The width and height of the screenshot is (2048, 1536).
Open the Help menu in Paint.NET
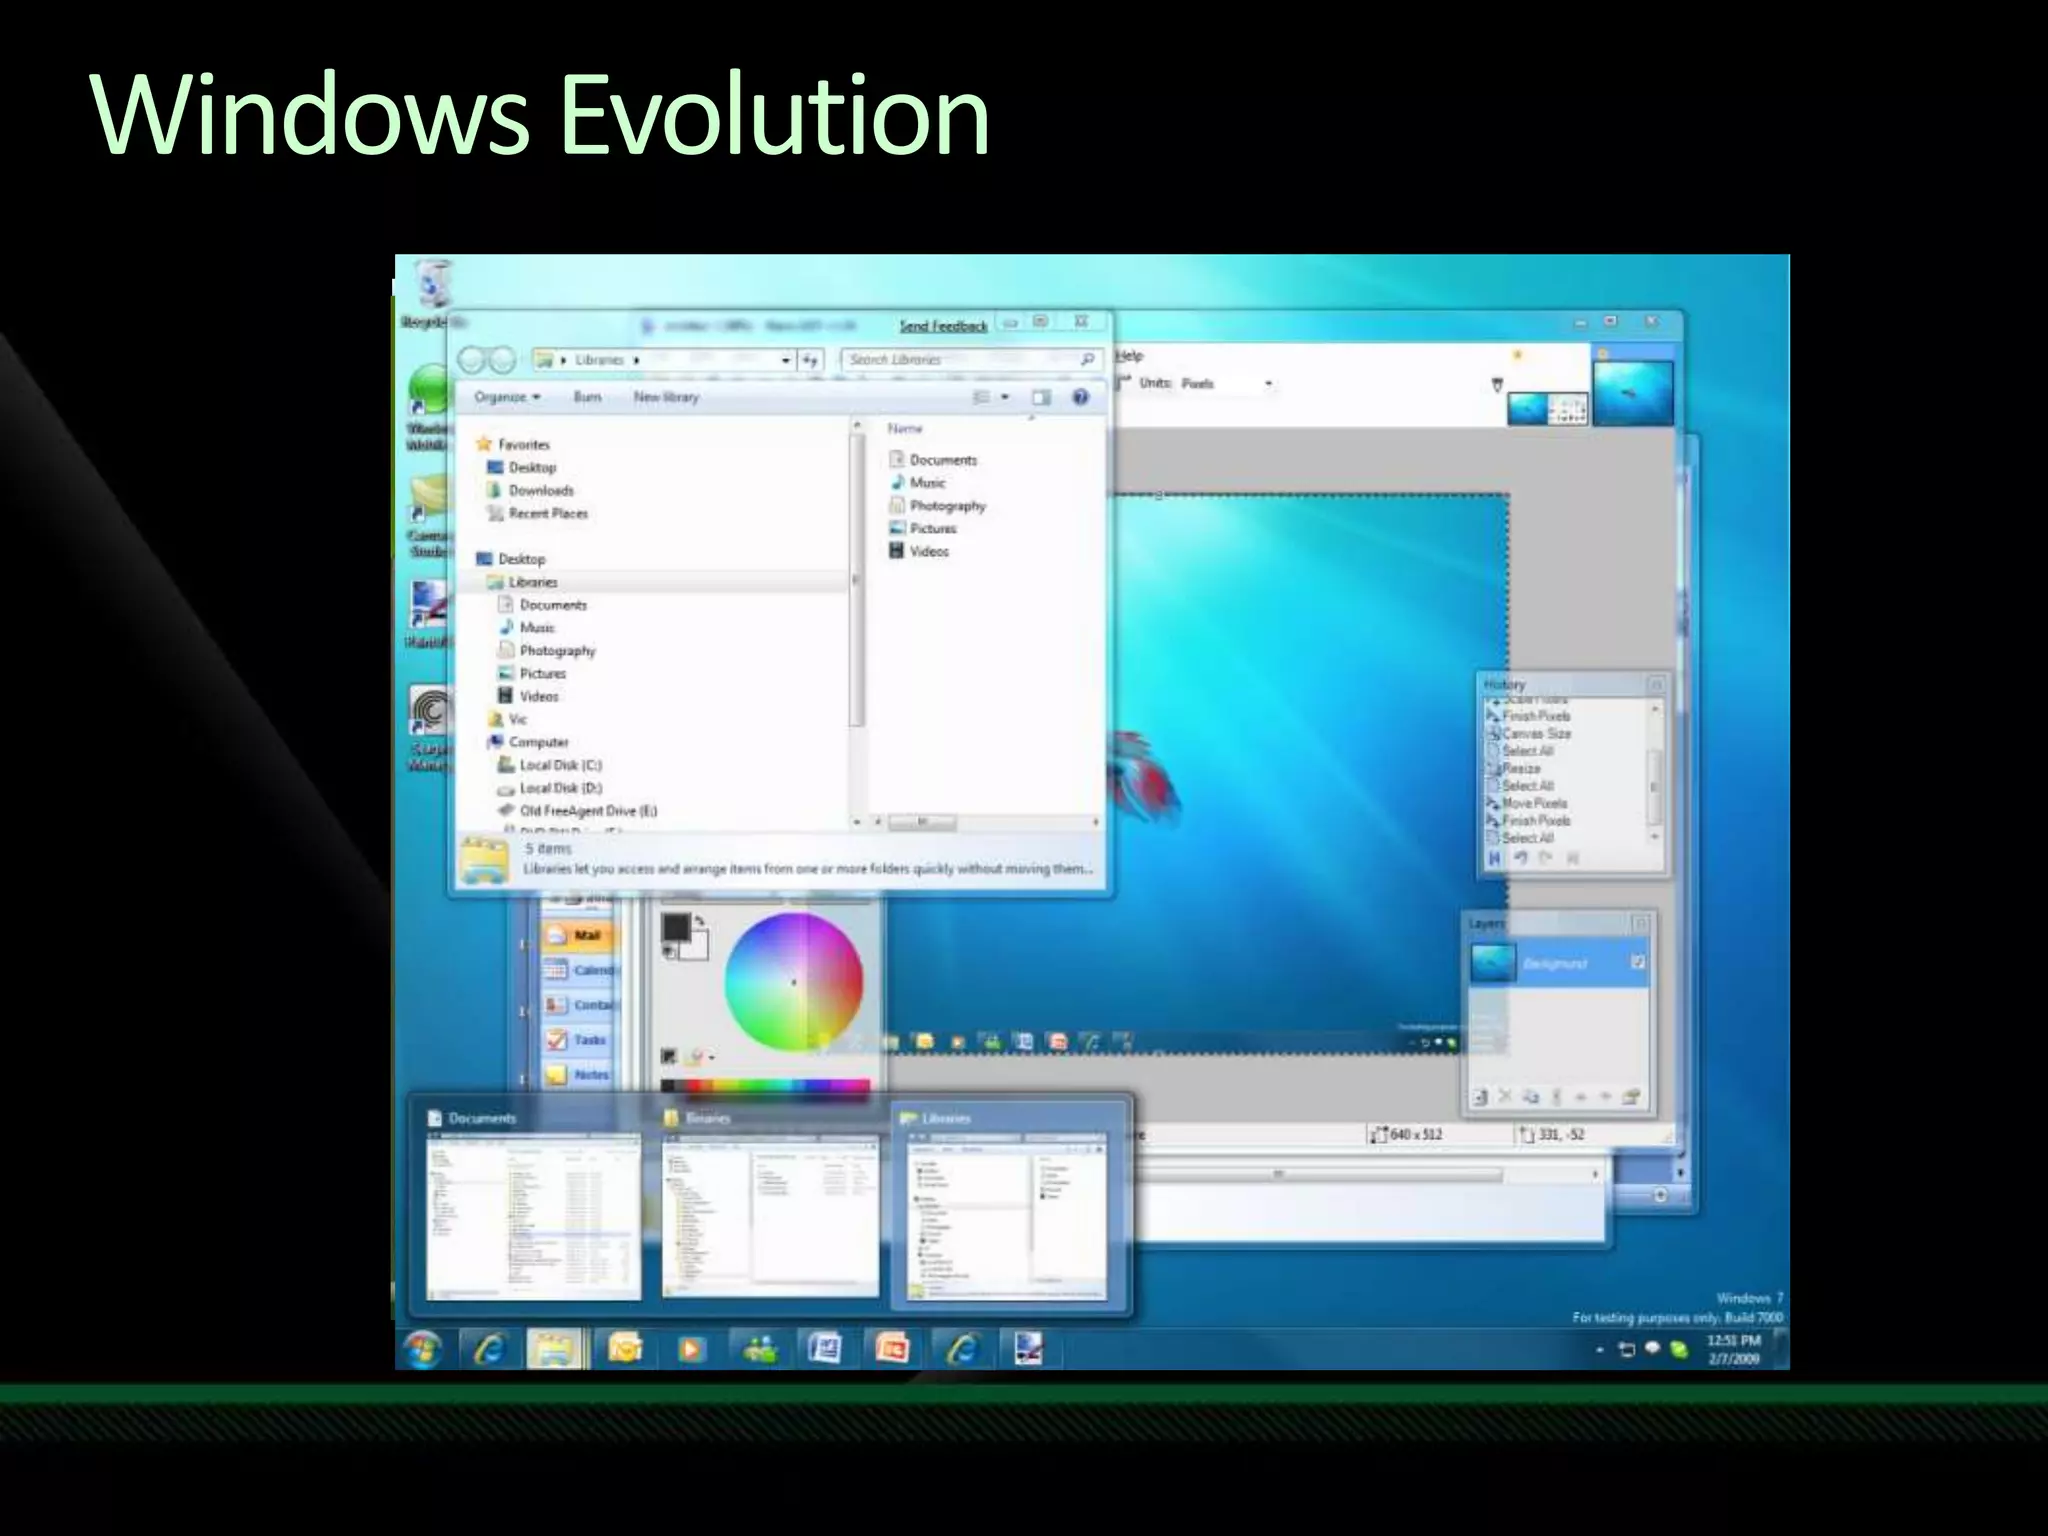[x=1129, y=355]
